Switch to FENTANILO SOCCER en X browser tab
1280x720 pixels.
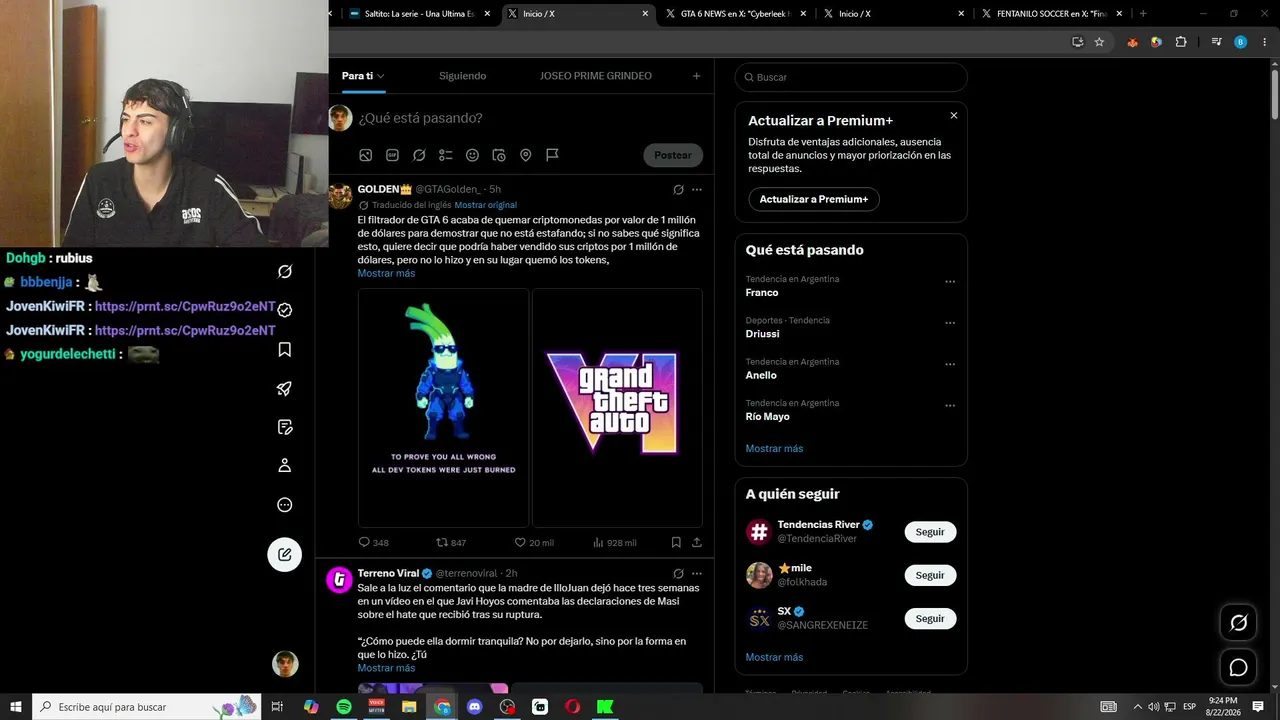coord(1051,14)
